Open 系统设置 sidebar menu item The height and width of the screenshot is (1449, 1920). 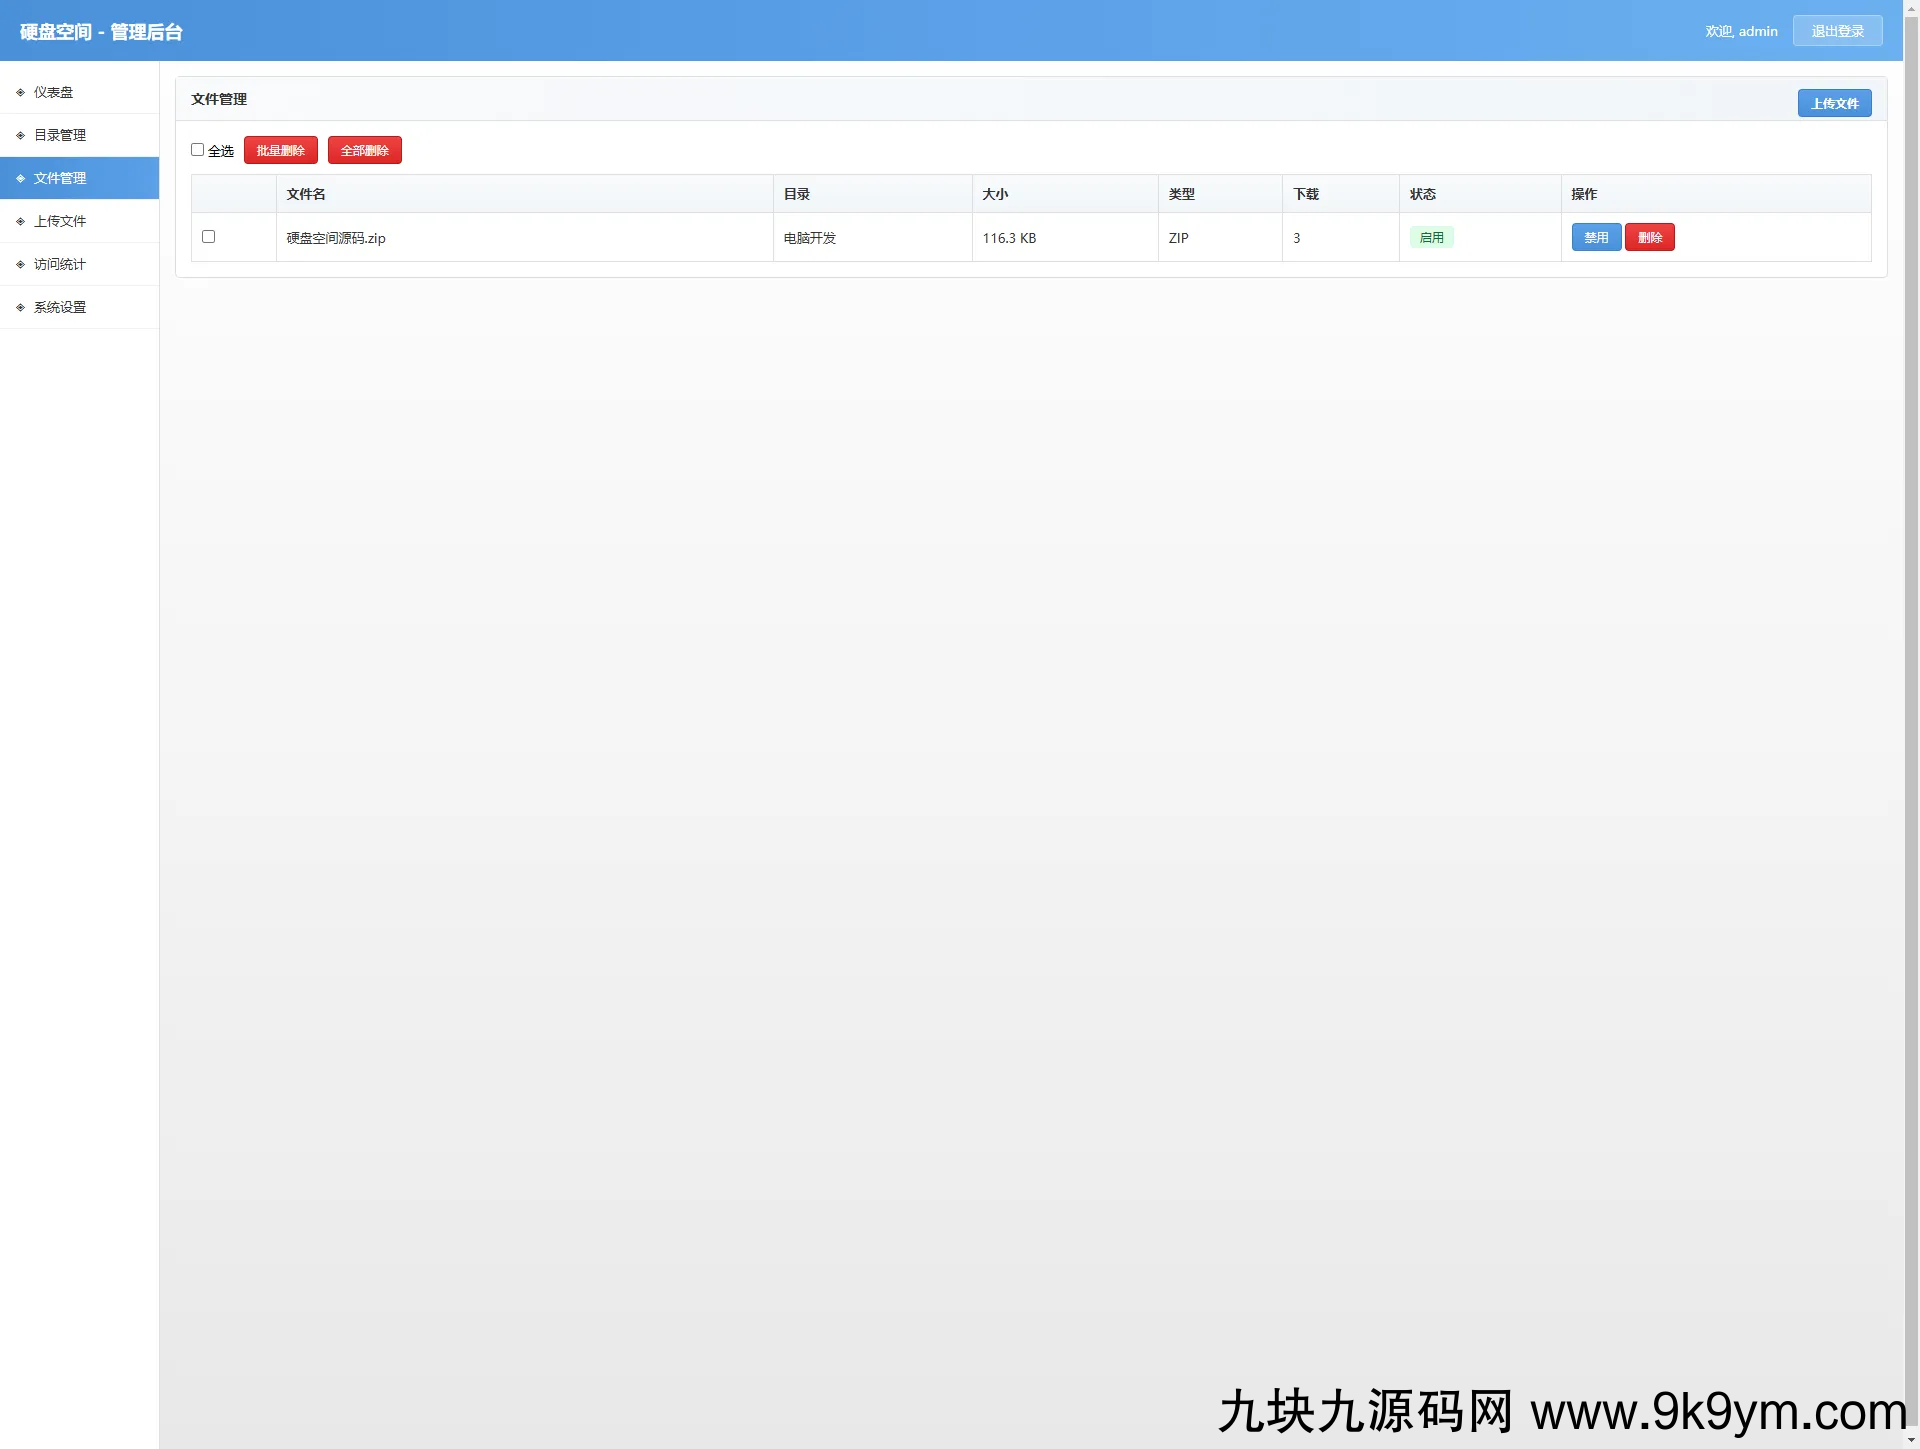tap(60, 307)
